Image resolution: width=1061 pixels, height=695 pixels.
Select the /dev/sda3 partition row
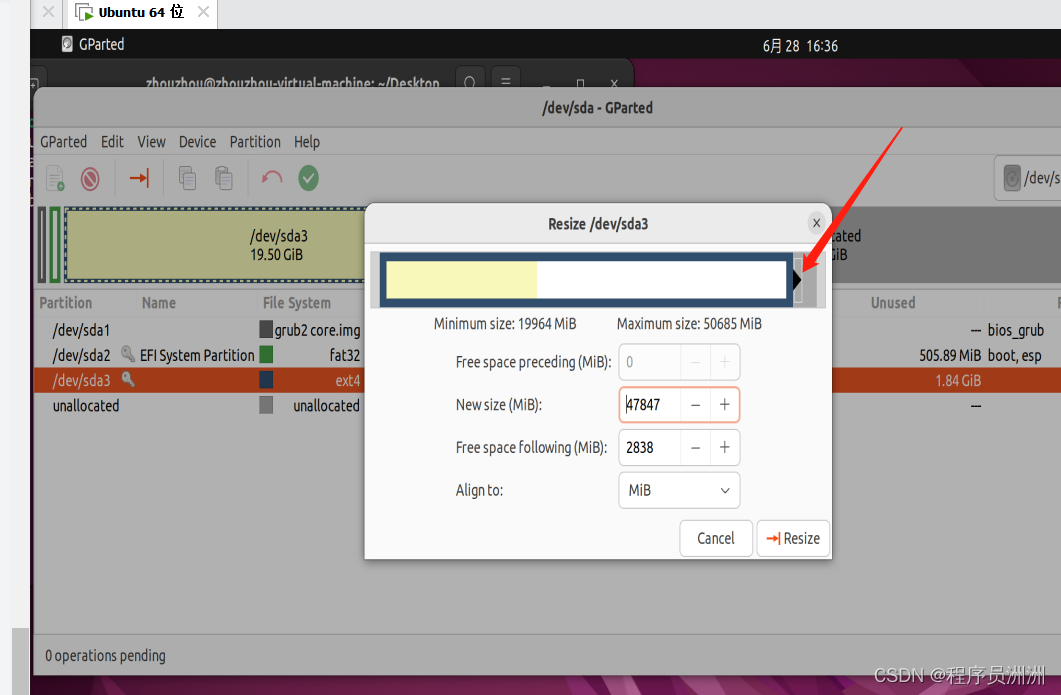pyautogui.click(x=200, y=380)
